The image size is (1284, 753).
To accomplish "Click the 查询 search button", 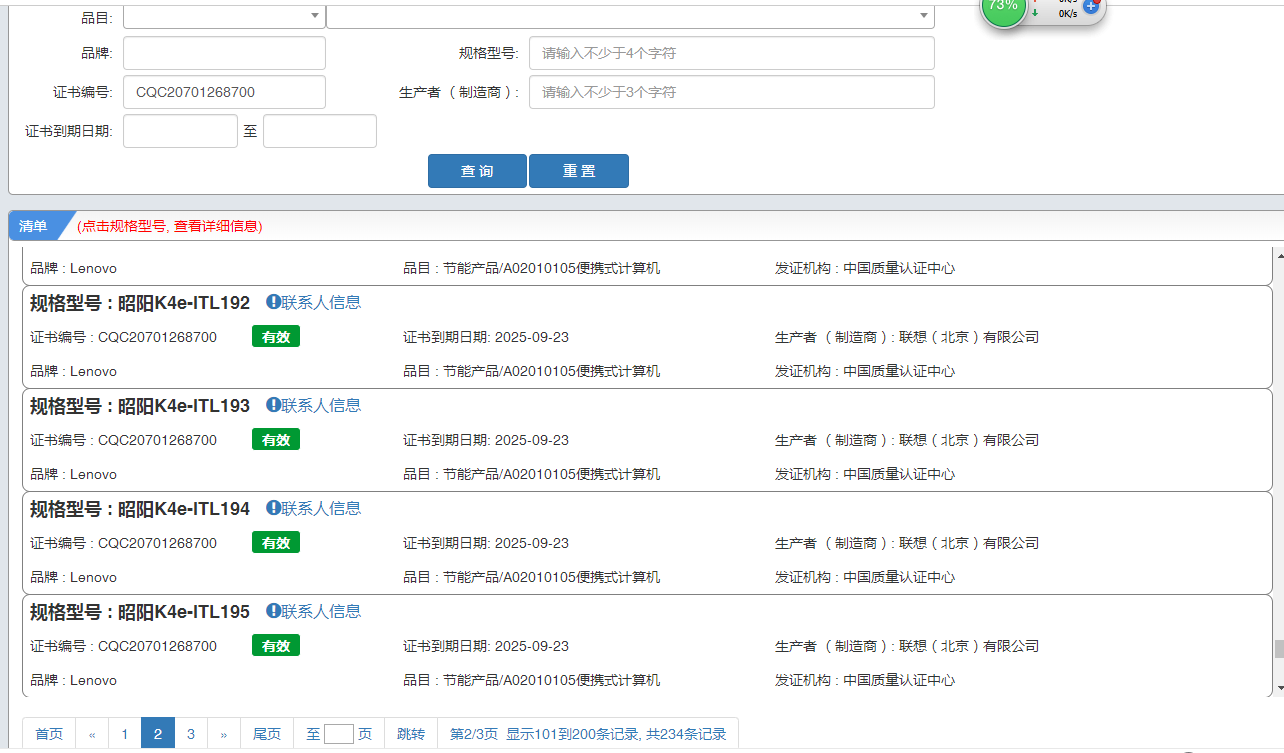I will (477, 171).
